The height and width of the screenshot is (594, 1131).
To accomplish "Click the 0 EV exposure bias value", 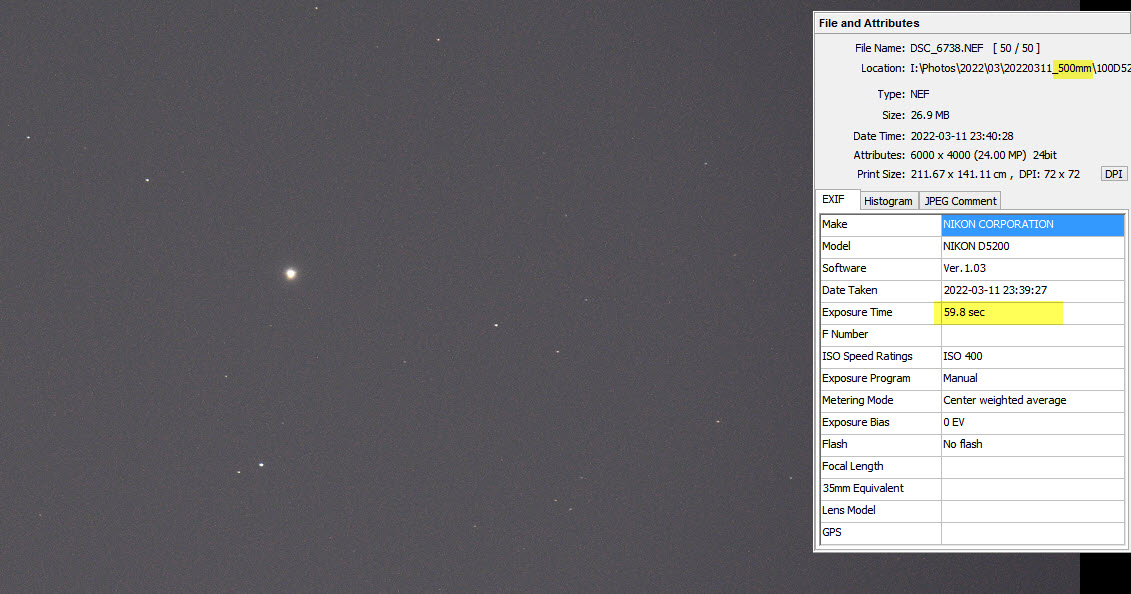I will tap(1032, 422).
